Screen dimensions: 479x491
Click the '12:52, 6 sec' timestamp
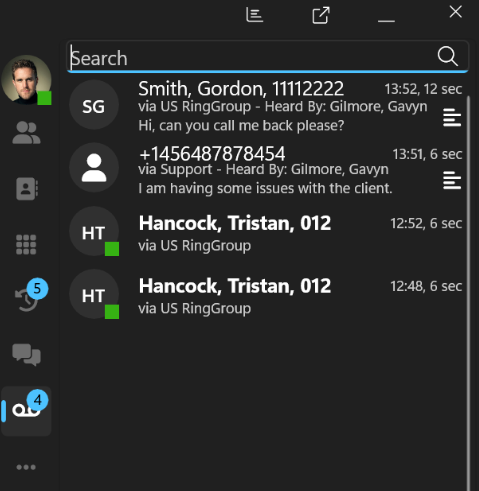tap(426, 223)
